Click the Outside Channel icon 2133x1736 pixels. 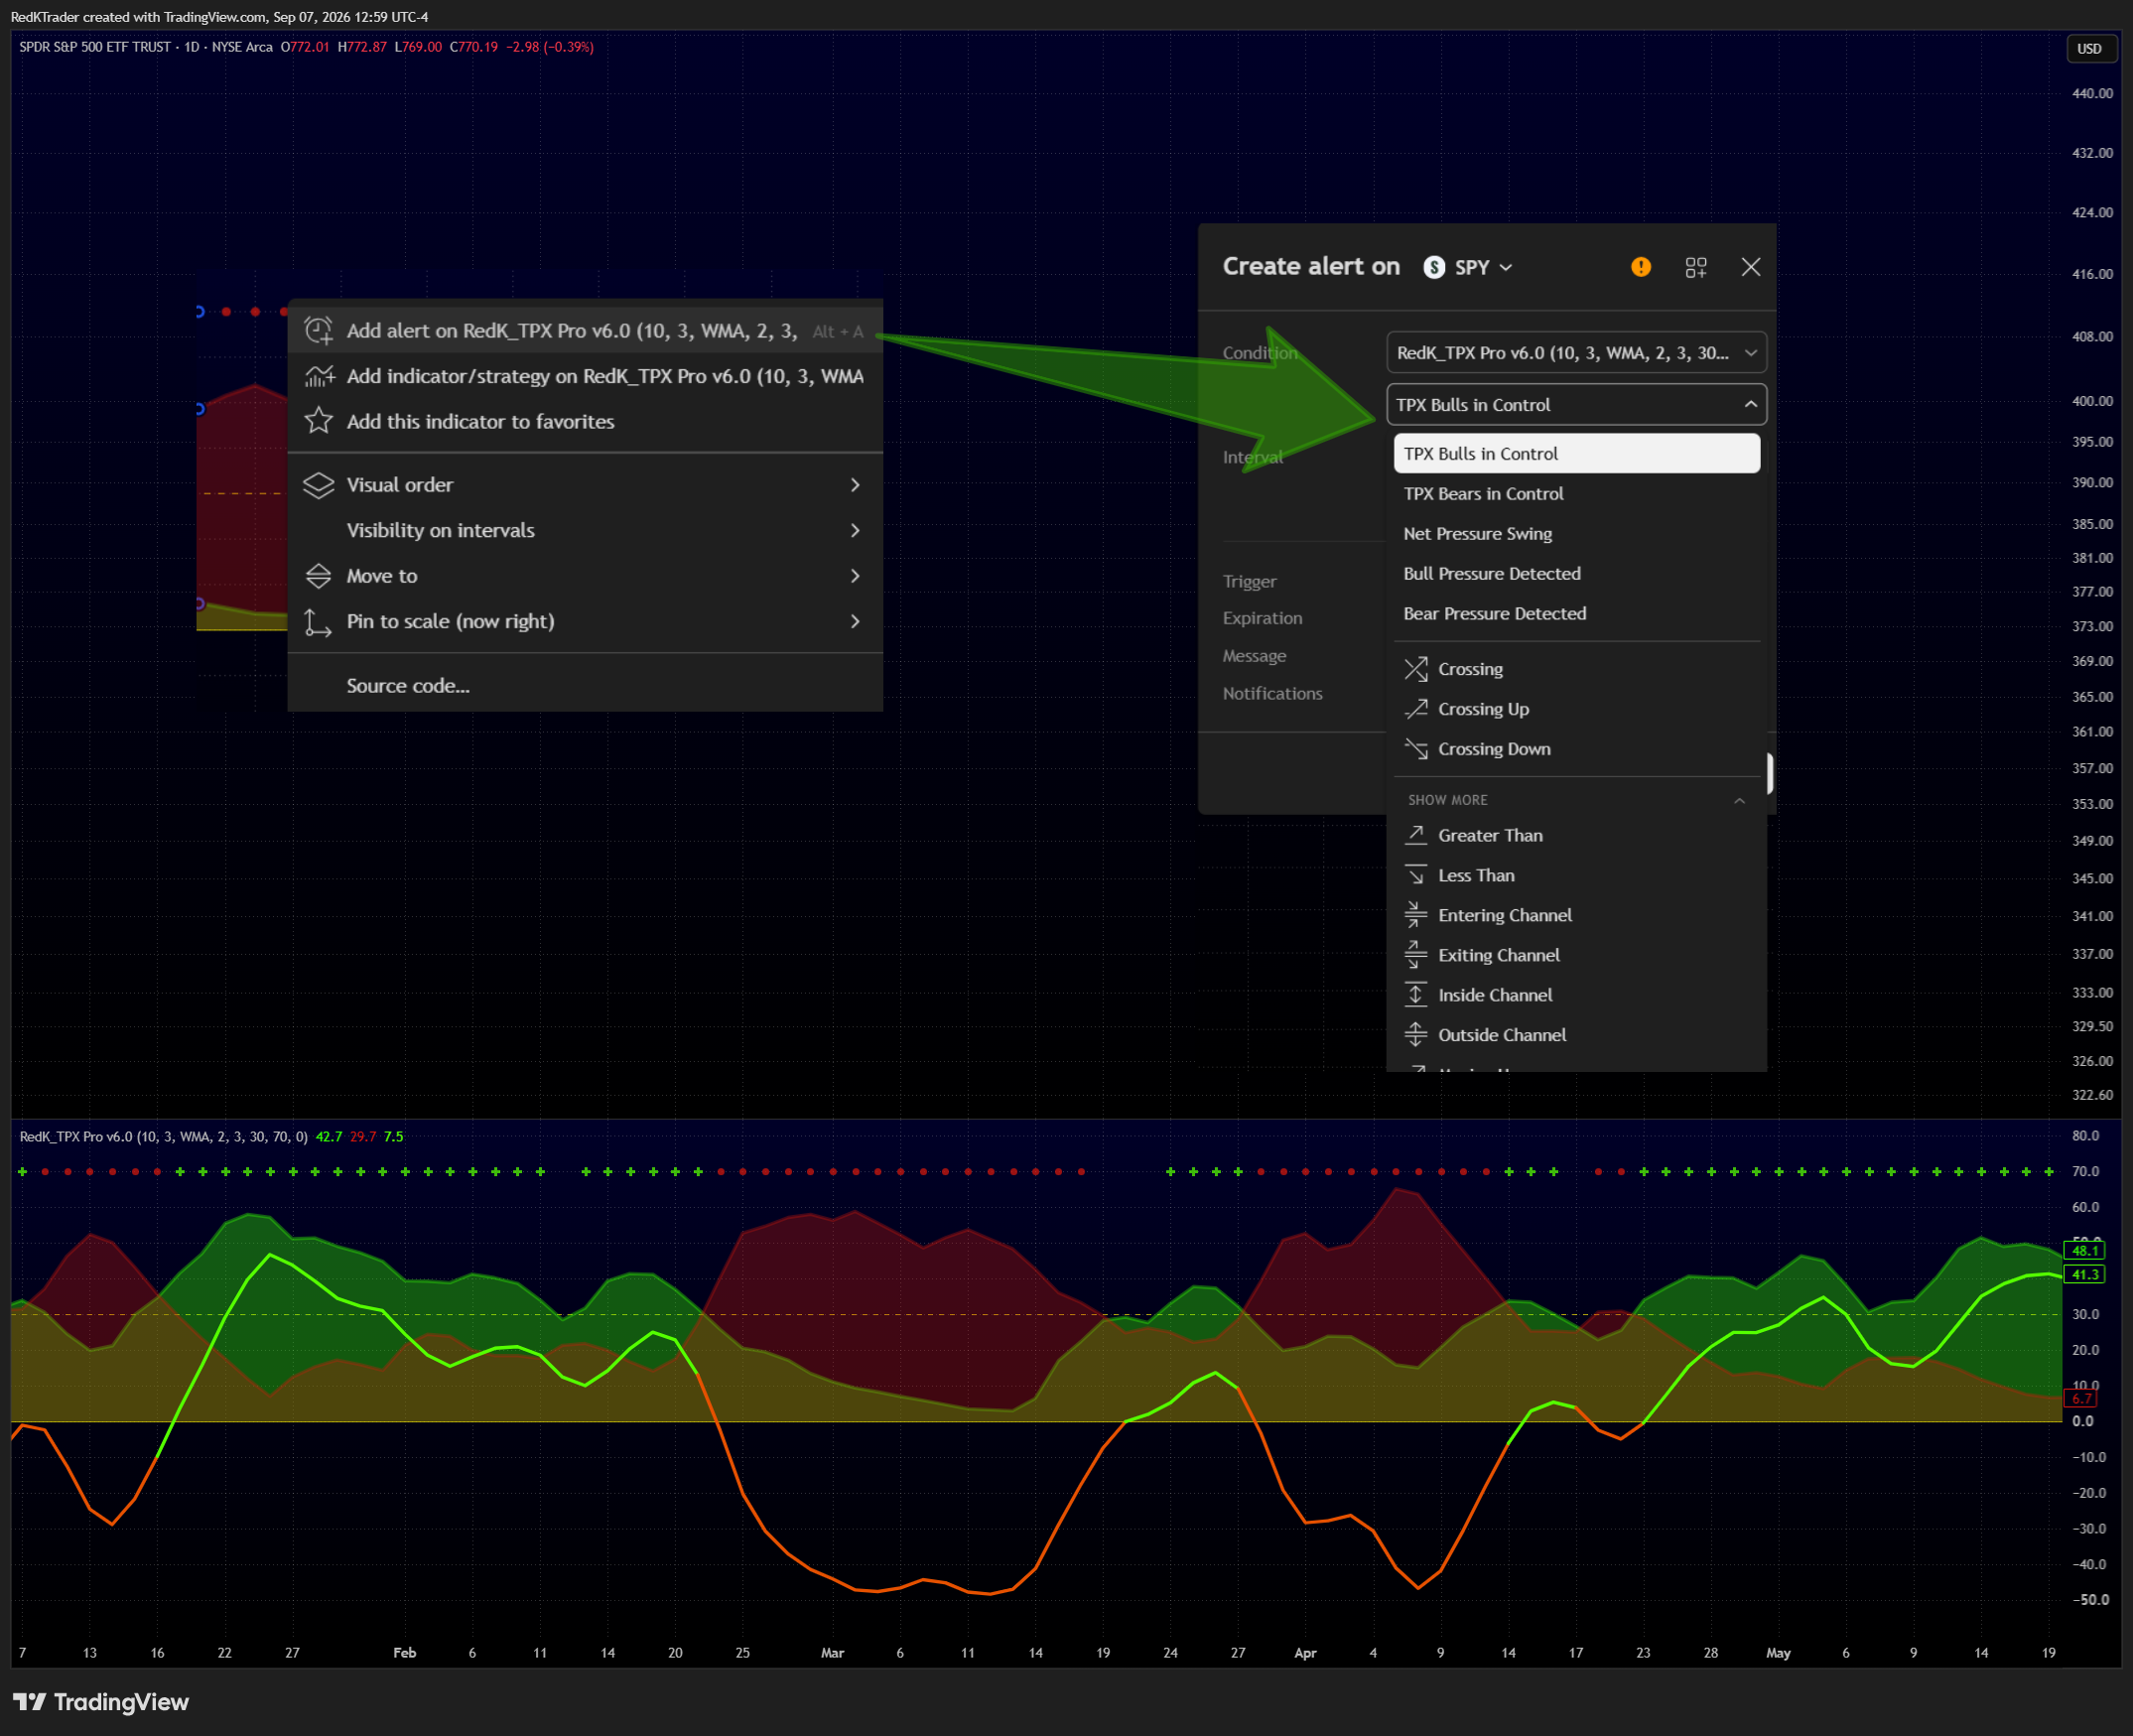(x=1415, y=1035)
